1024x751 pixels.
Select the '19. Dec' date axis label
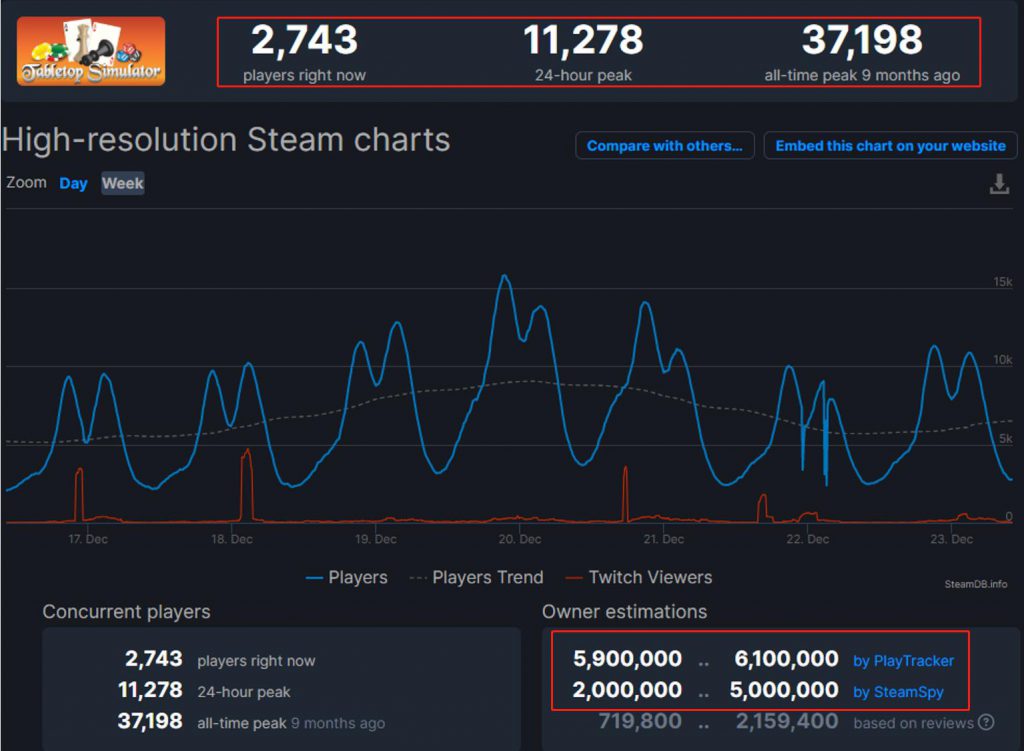click(376, 539)
